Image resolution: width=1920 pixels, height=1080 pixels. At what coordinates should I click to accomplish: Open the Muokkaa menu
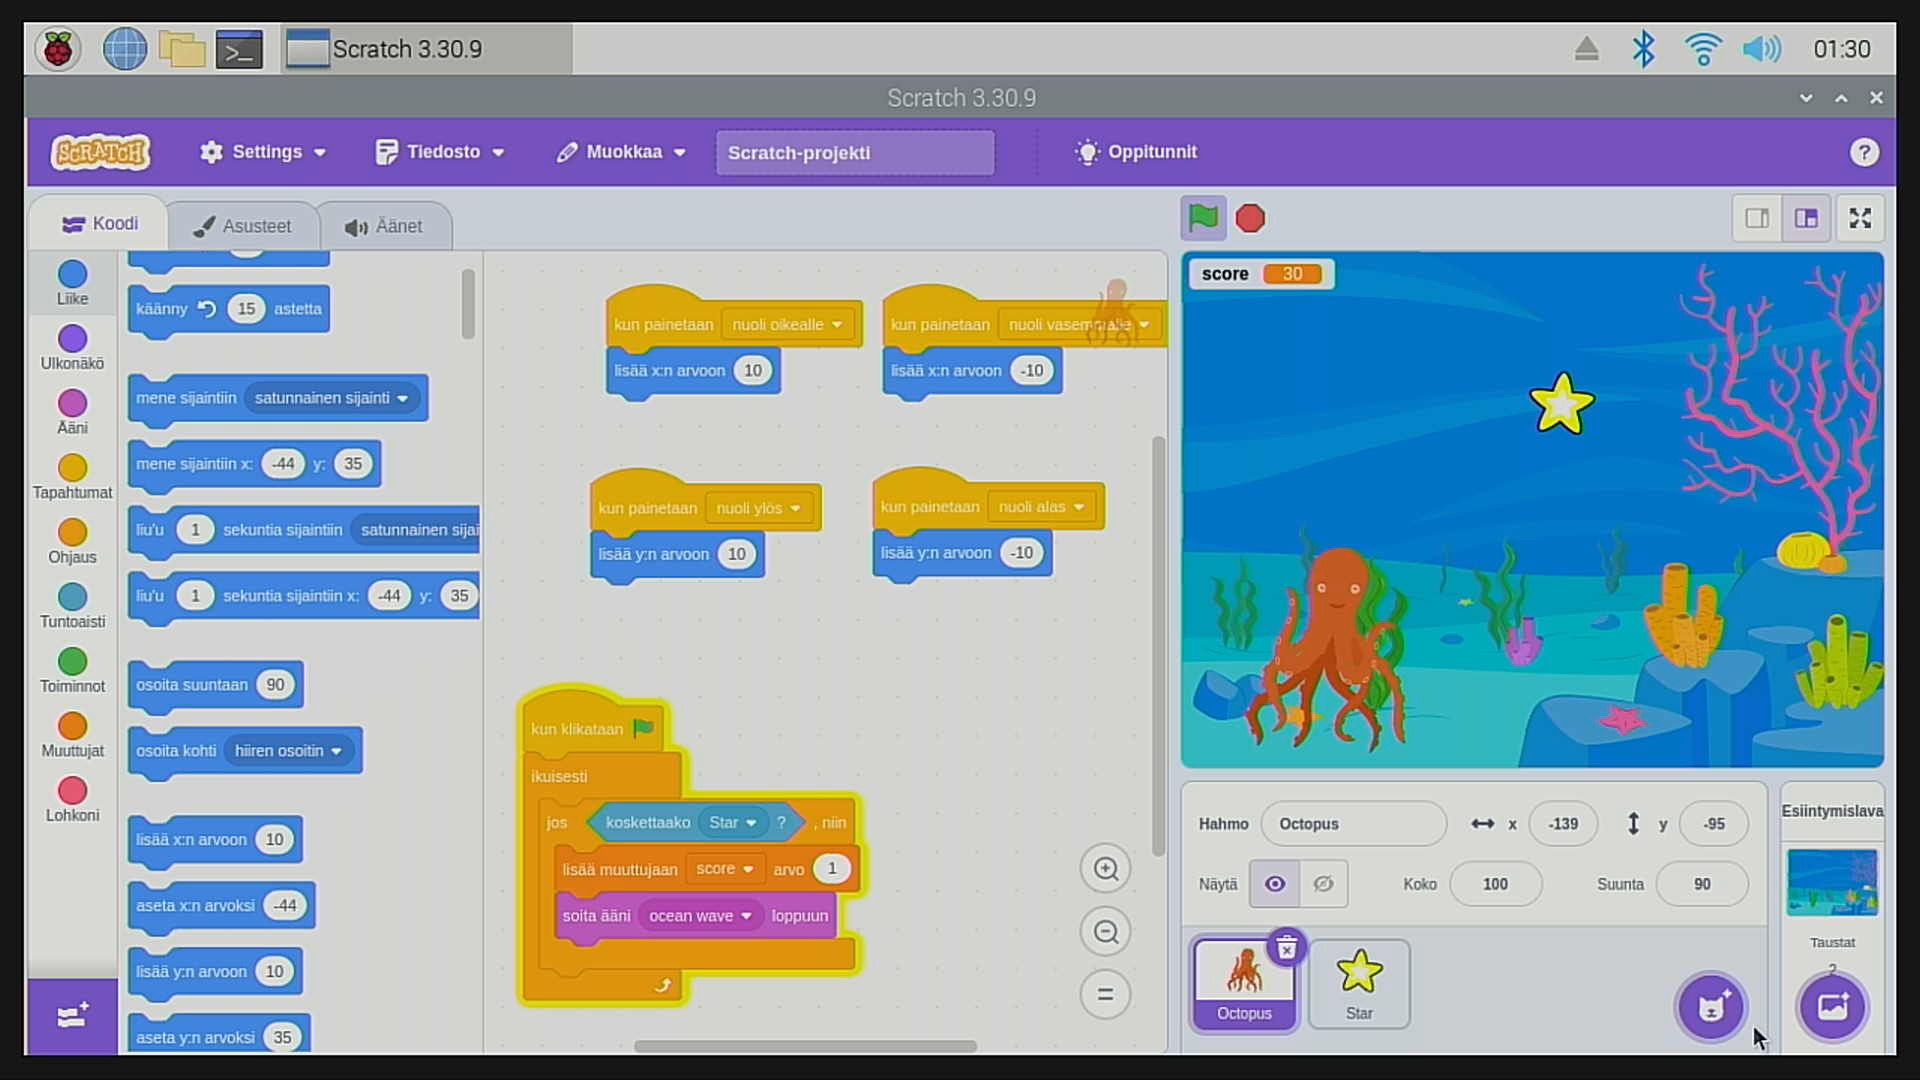click(622, 152)
